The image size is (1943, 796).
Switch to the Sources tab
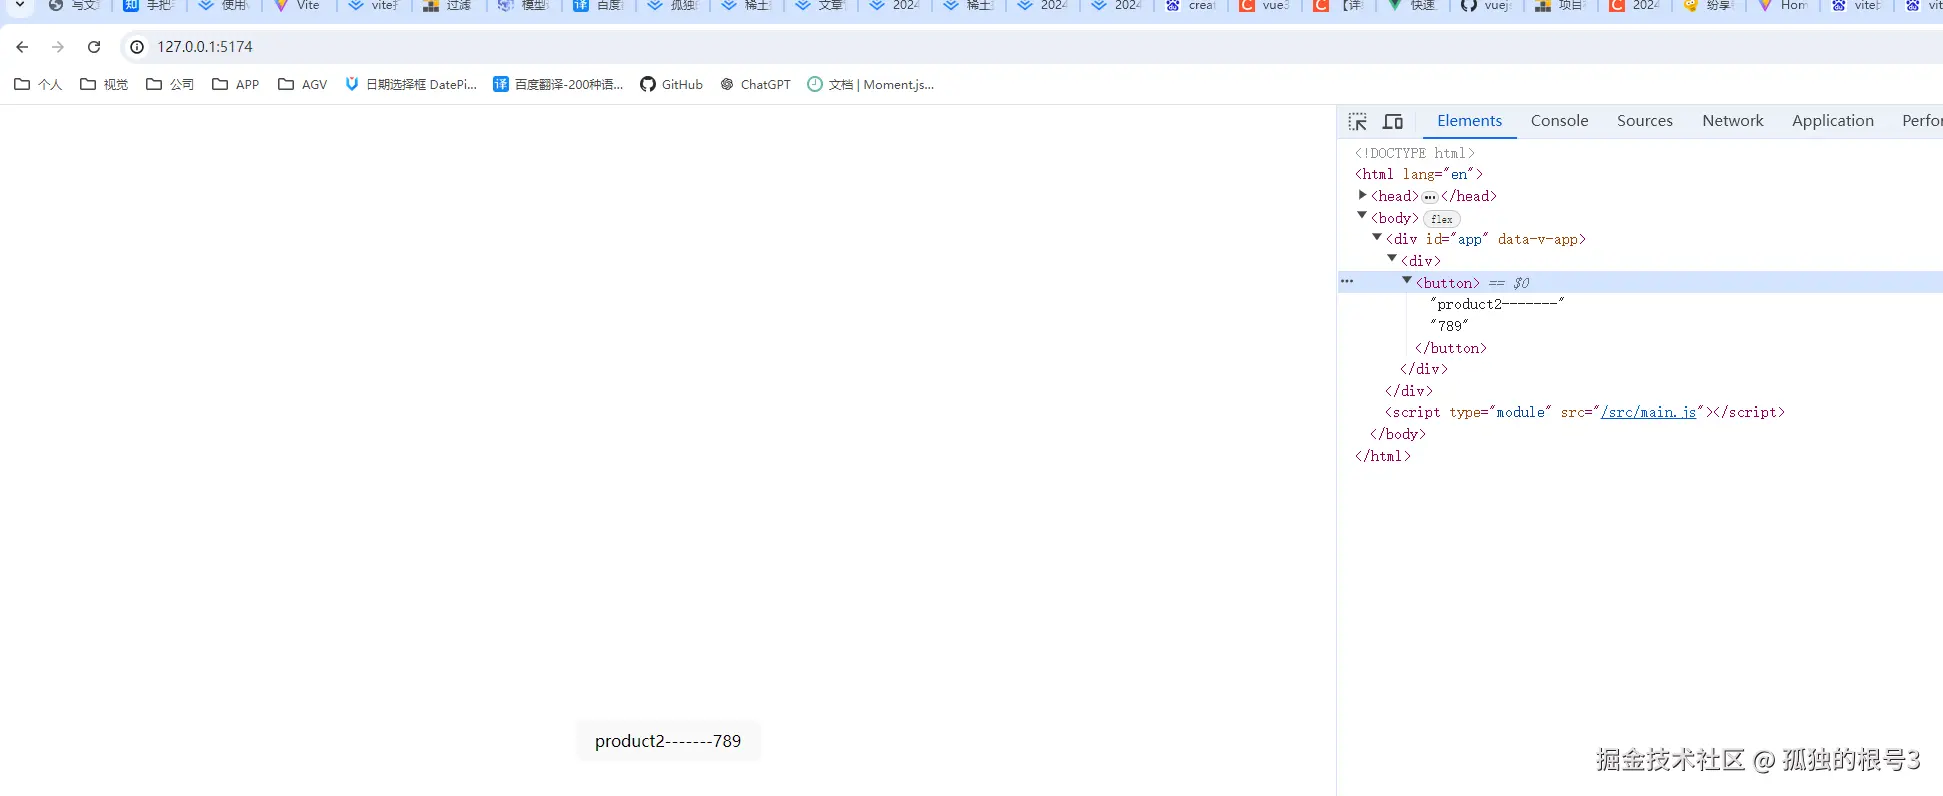click(1644, 121)
